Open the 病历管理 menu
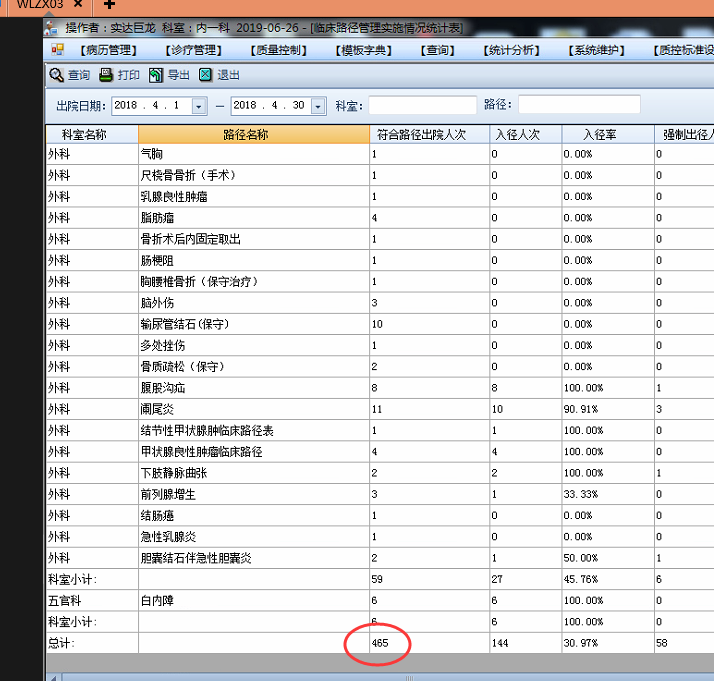 109,50
